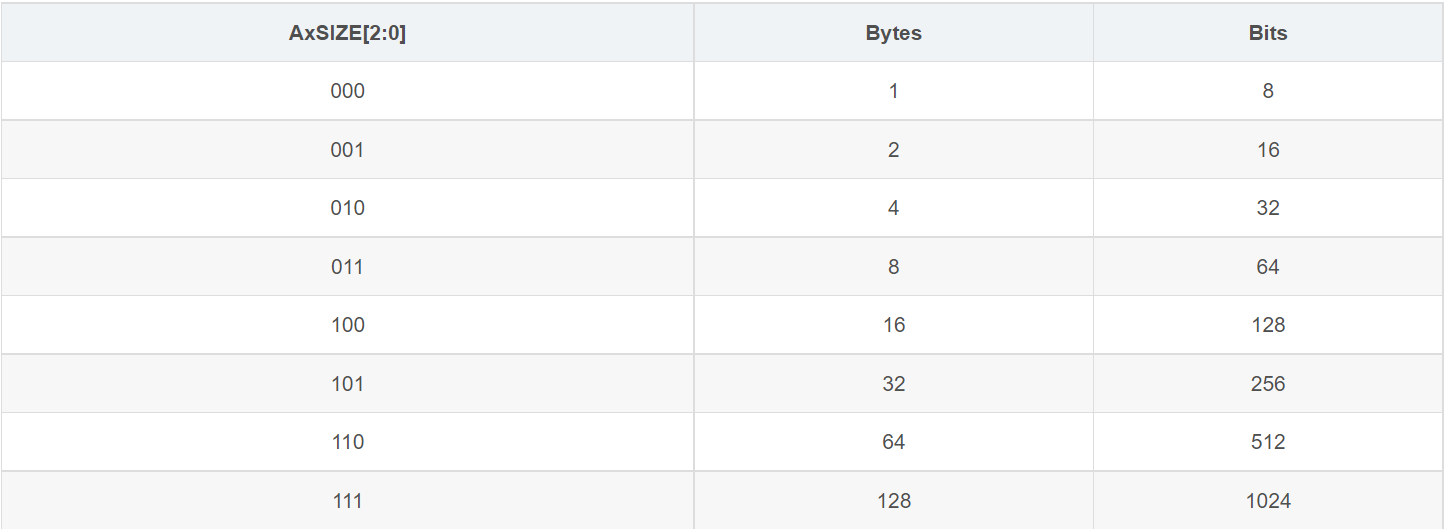Image resolution: width=1446 pixels, height=529 pixels.
Task: Click the 2 Bytes cell in row 001
Action: [893, 150]
